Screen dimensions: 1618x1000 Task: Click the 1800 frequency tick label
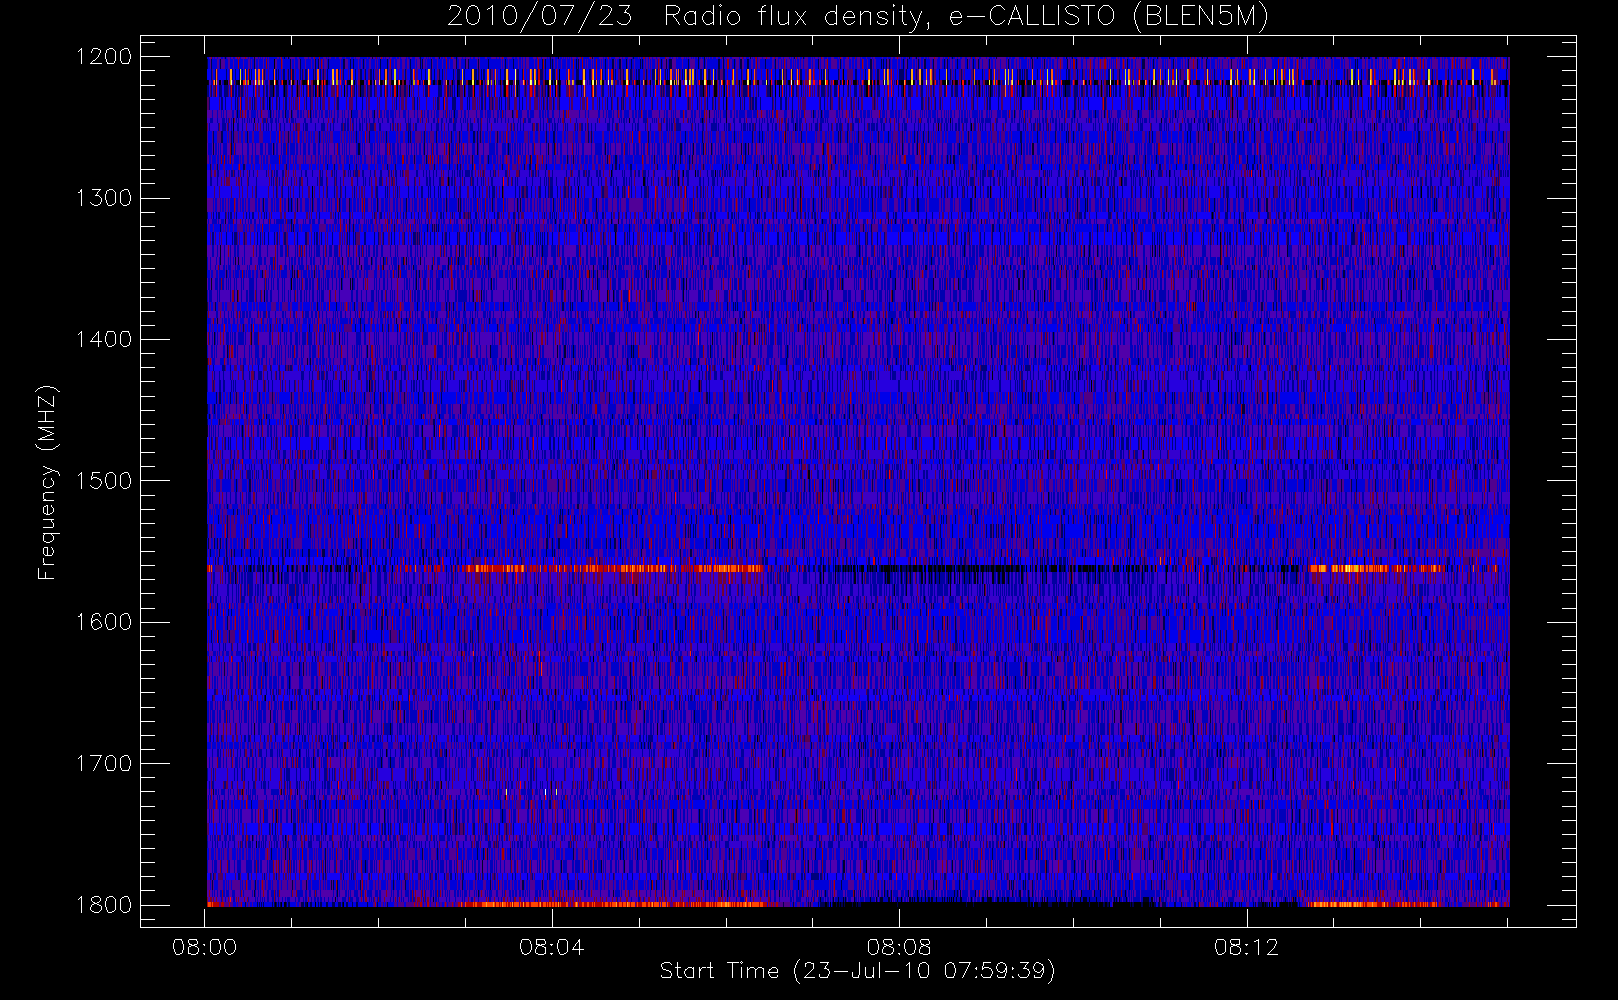click(x=104, y=905)
